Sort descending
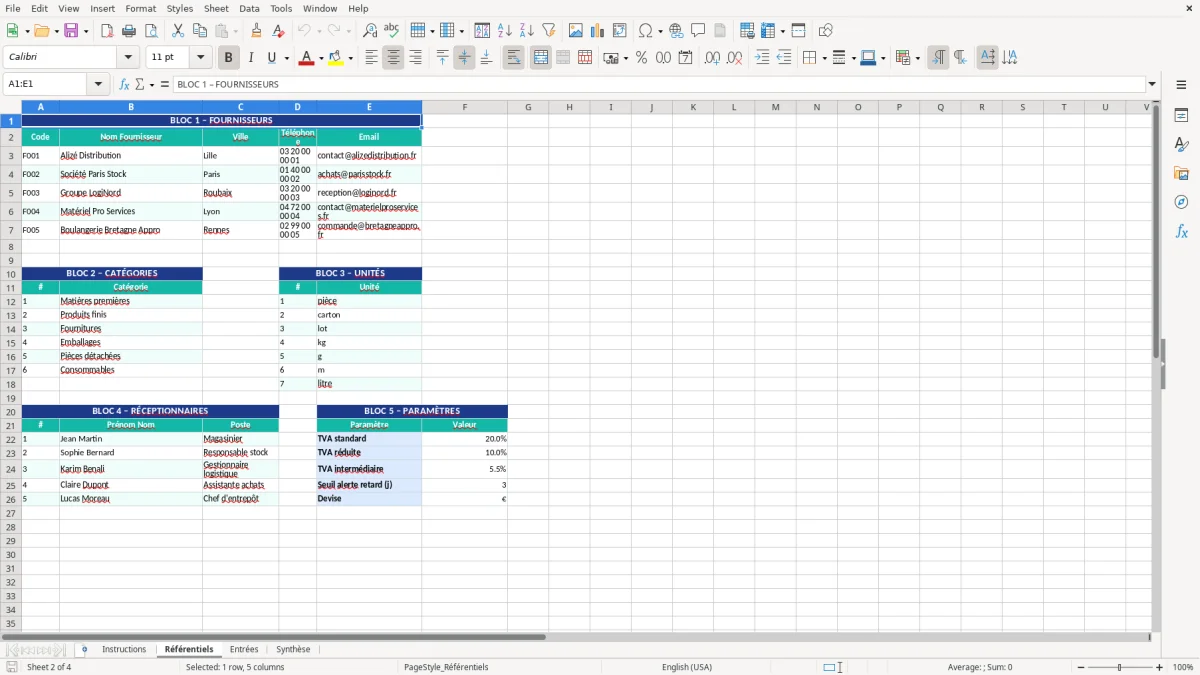This screenshot has height=675, width=1200. click(526, 31)
